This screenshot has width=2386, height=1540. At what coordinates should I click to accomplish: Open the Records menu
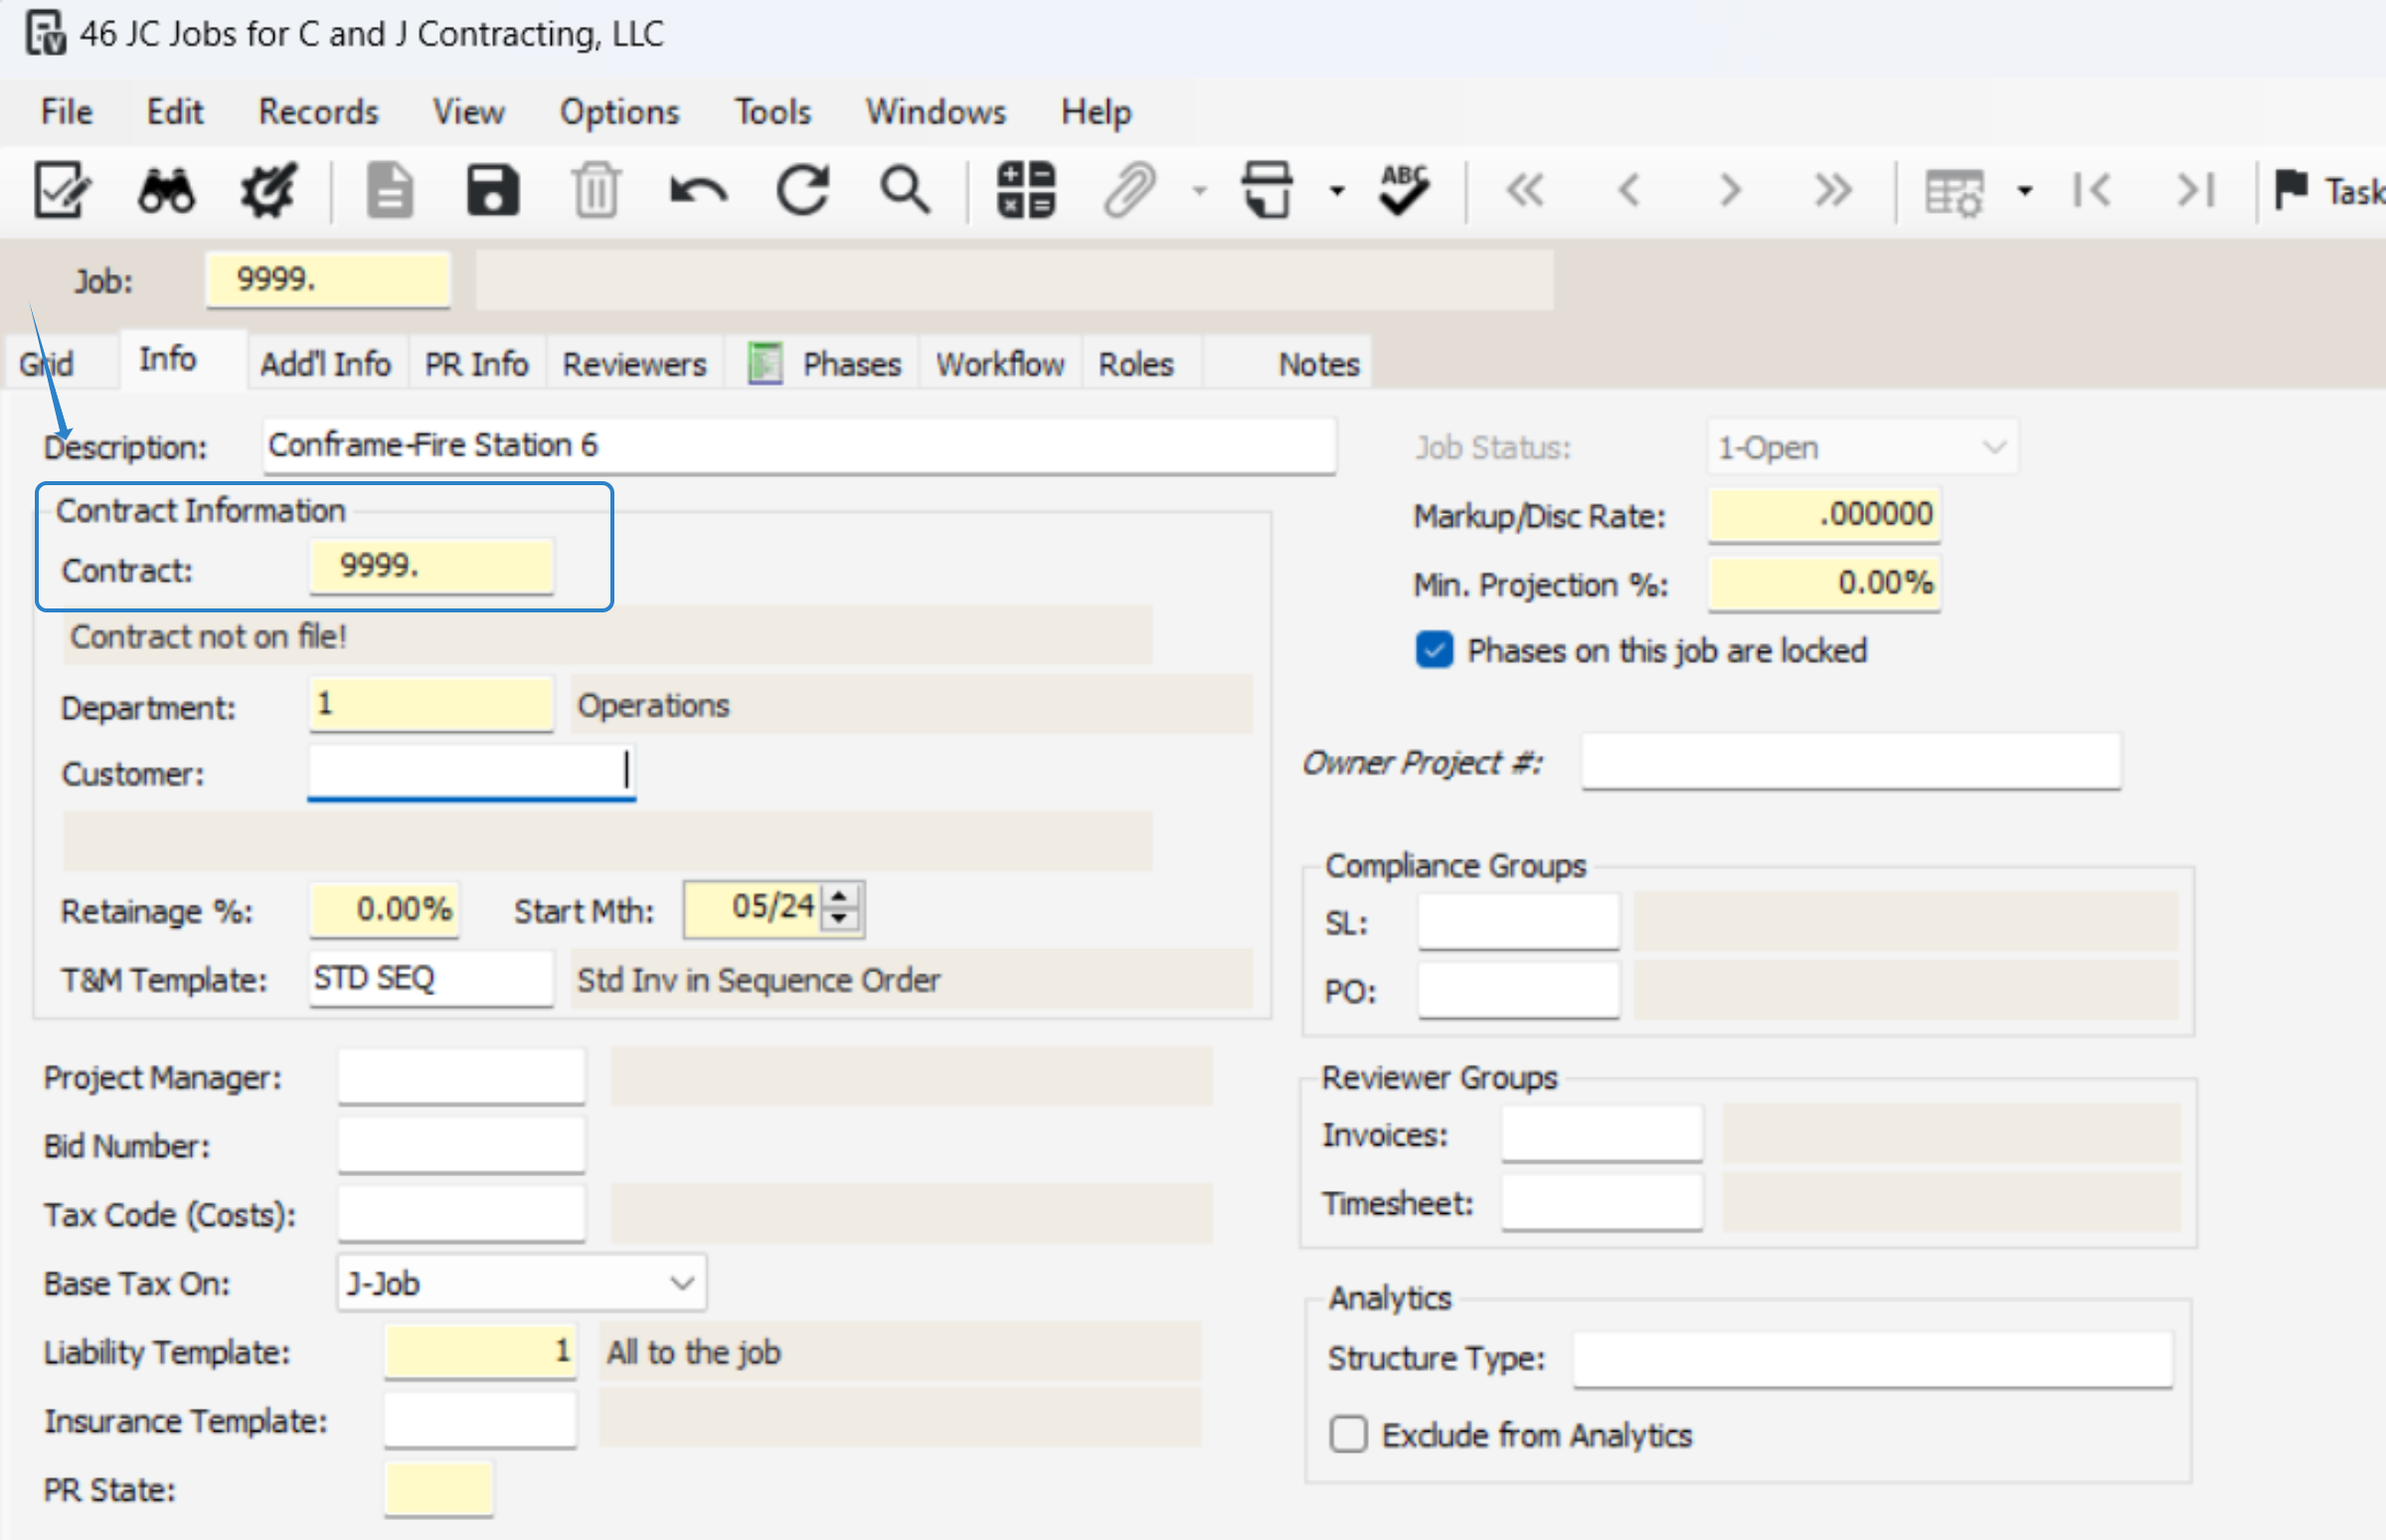tap(318, 112)
